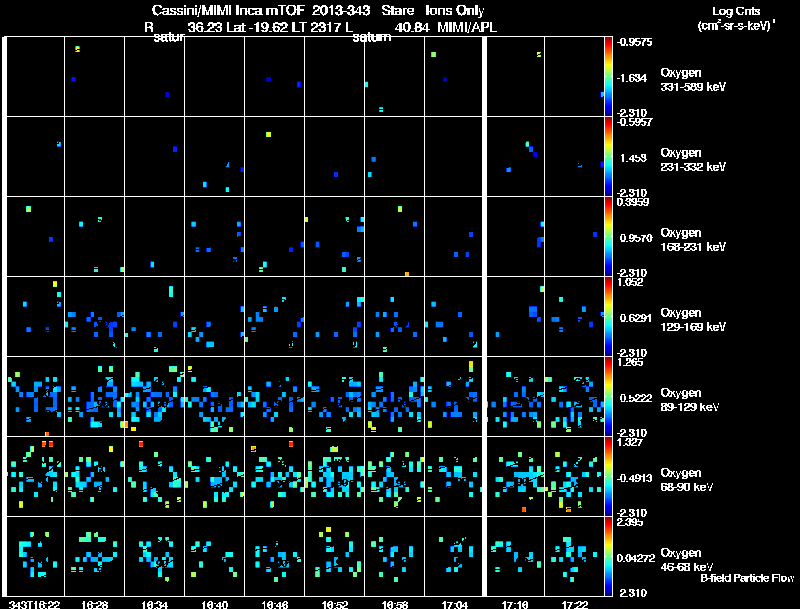The height and width of the screenshot is (609, 800).
Task: Click the '16:34' time axis label
Action: coord(155,604)
